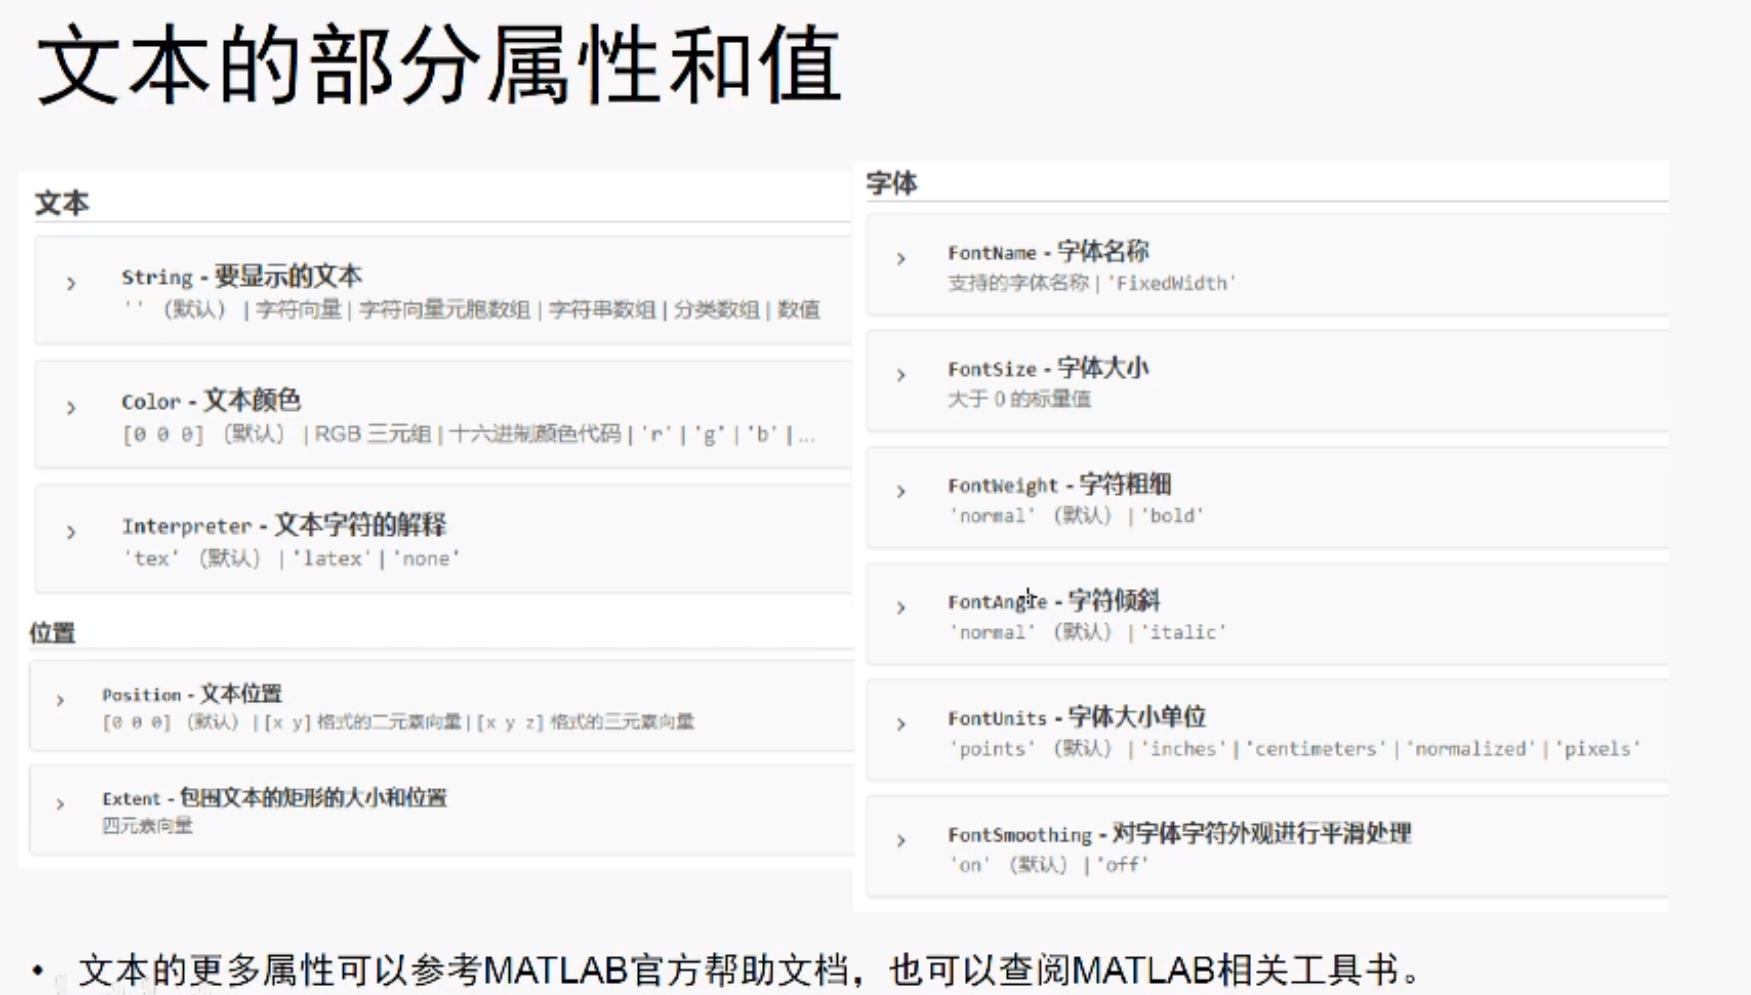Open the 'Interpreter - 文本字符的解释' heading

[x=283, y=525]
